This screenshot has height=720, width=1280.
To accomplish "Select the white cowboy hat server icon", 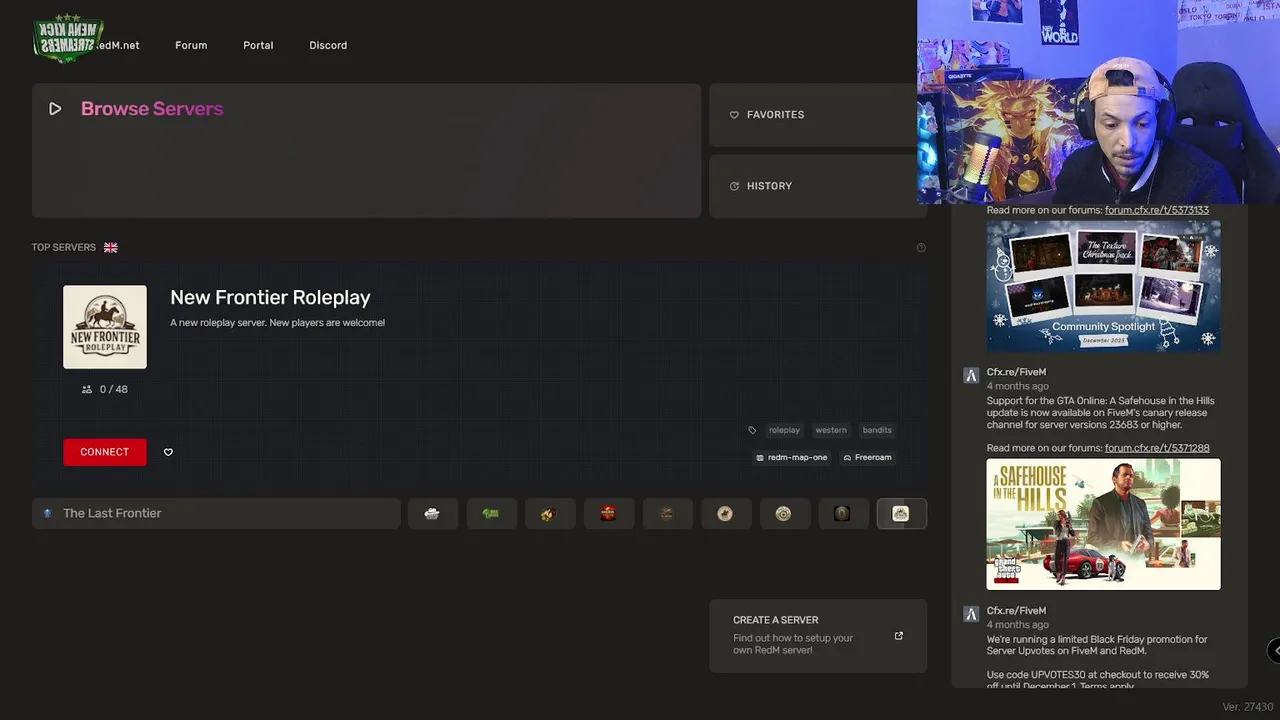I will [x=432, y=513].
